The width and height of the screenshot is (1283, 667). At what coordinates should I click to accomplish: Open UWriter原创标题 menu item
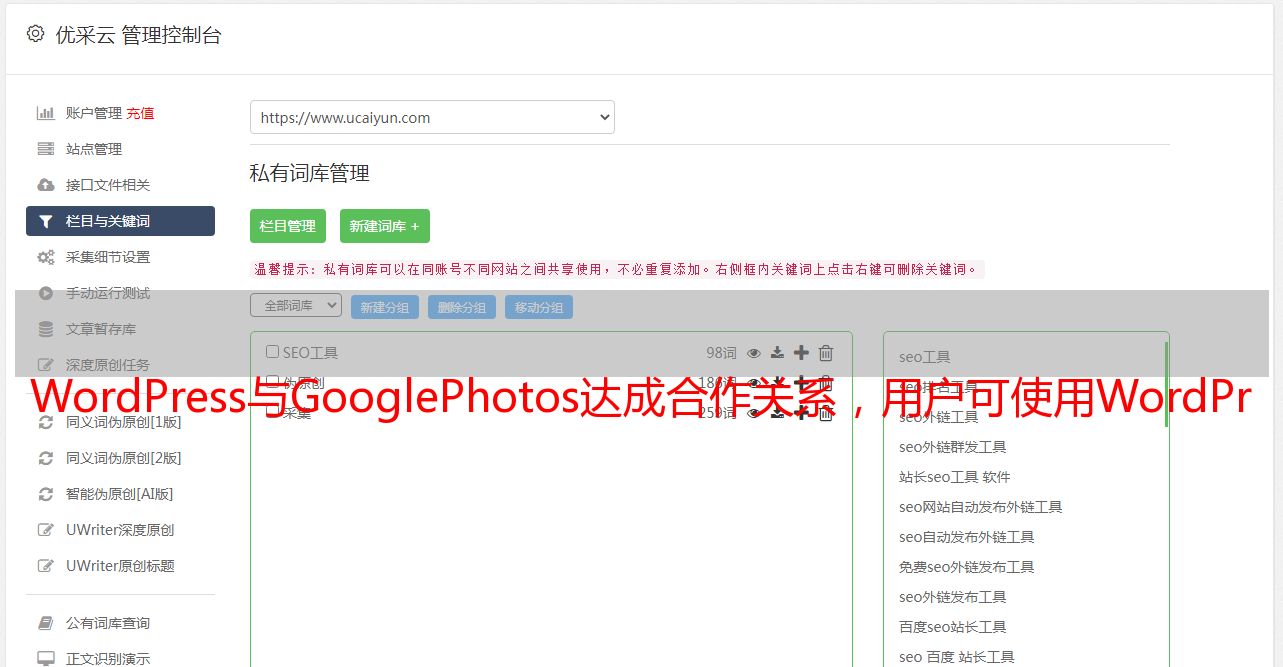pos(120,566)
